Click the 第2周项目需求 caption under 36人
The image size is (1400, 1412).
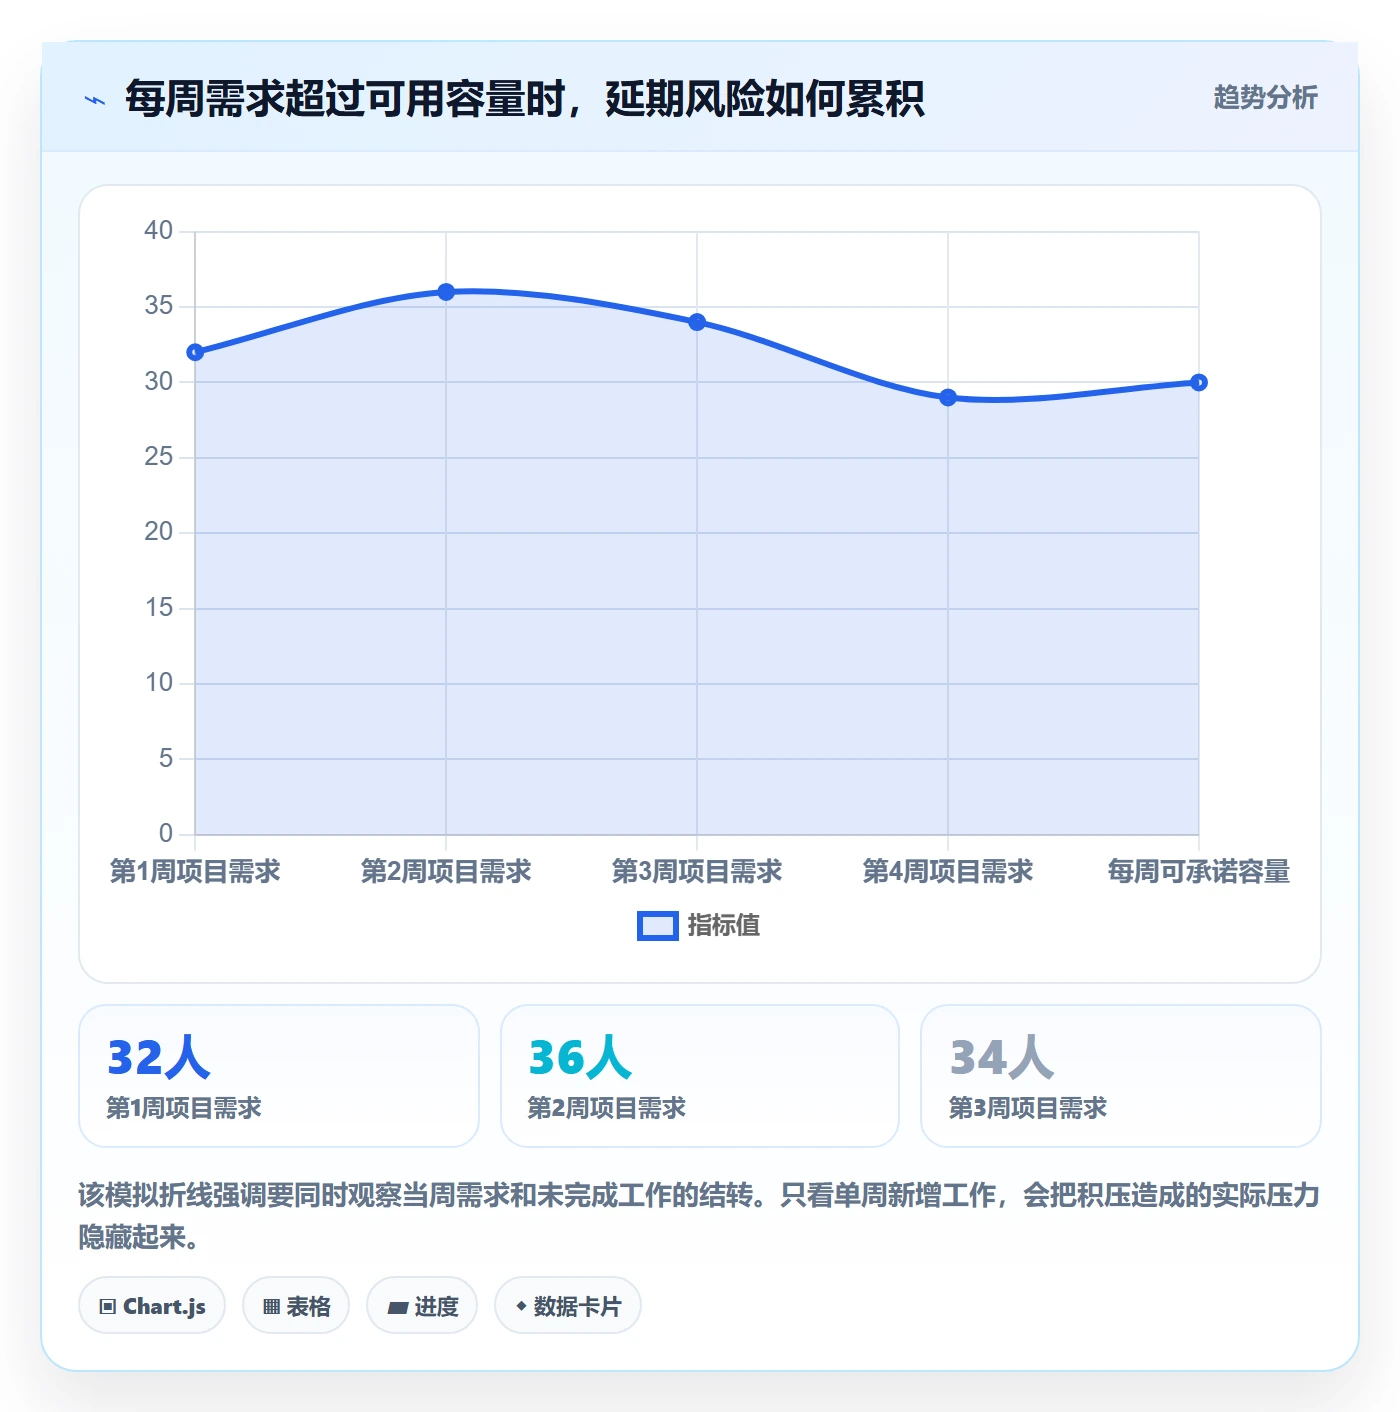607,1108
